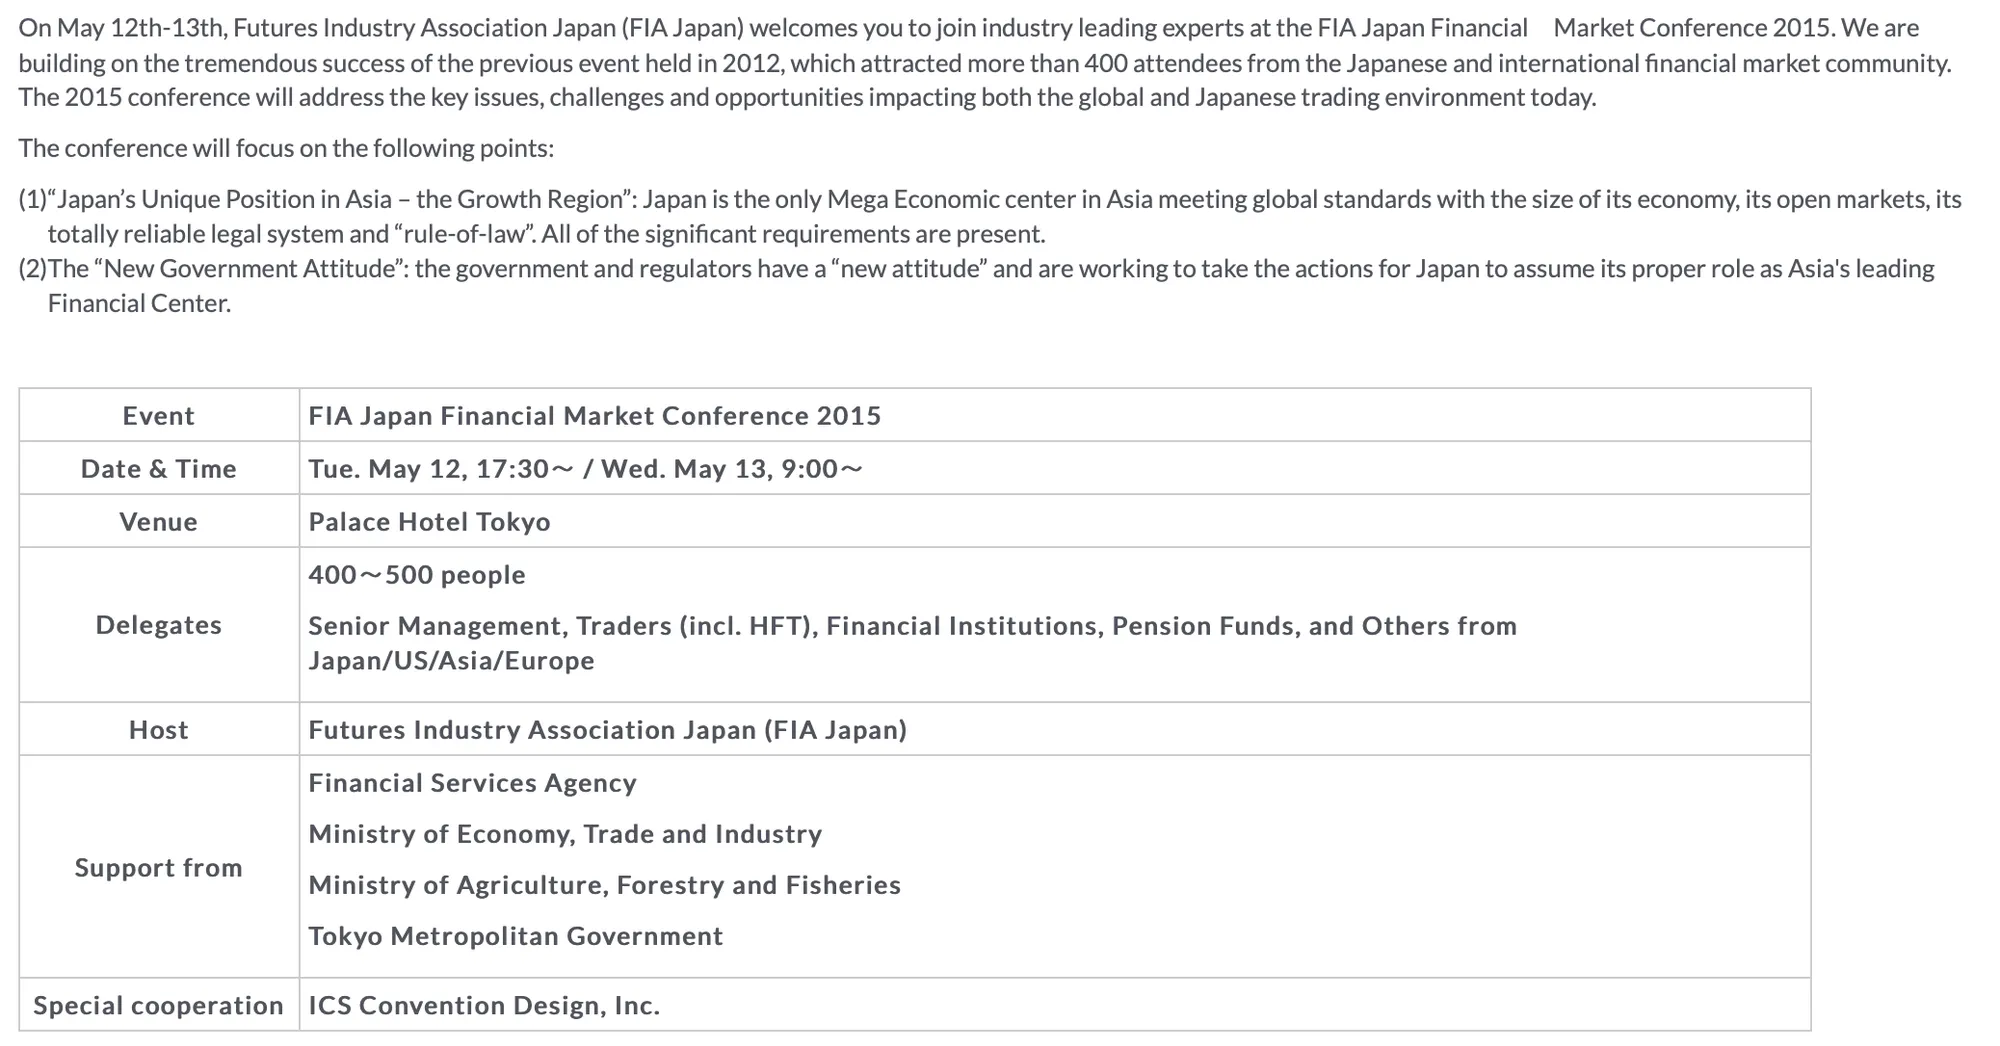This screenshot has width=2000, height=1046.
Task: Click the Host label cell
Action: (159, 729)
